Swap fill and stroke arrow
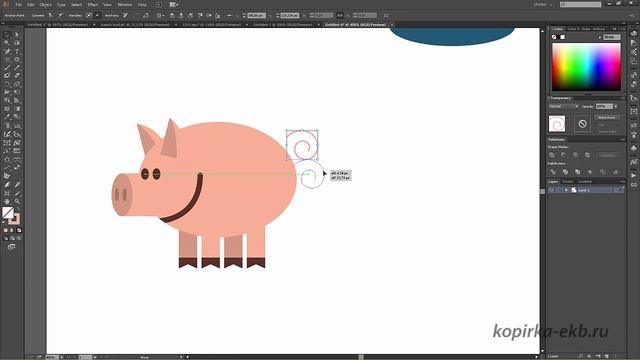This screenshot has height=360, width=640. tap(18, 209)
